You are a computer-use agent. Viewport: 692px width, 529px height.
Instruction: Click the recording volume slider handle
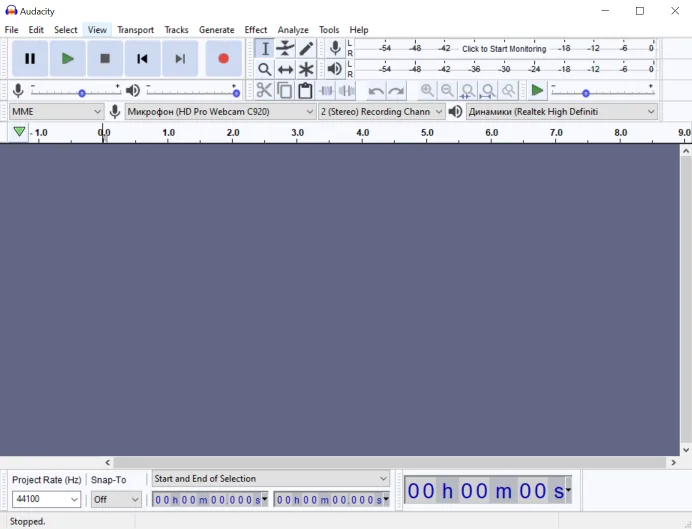[x=82, y=94]
